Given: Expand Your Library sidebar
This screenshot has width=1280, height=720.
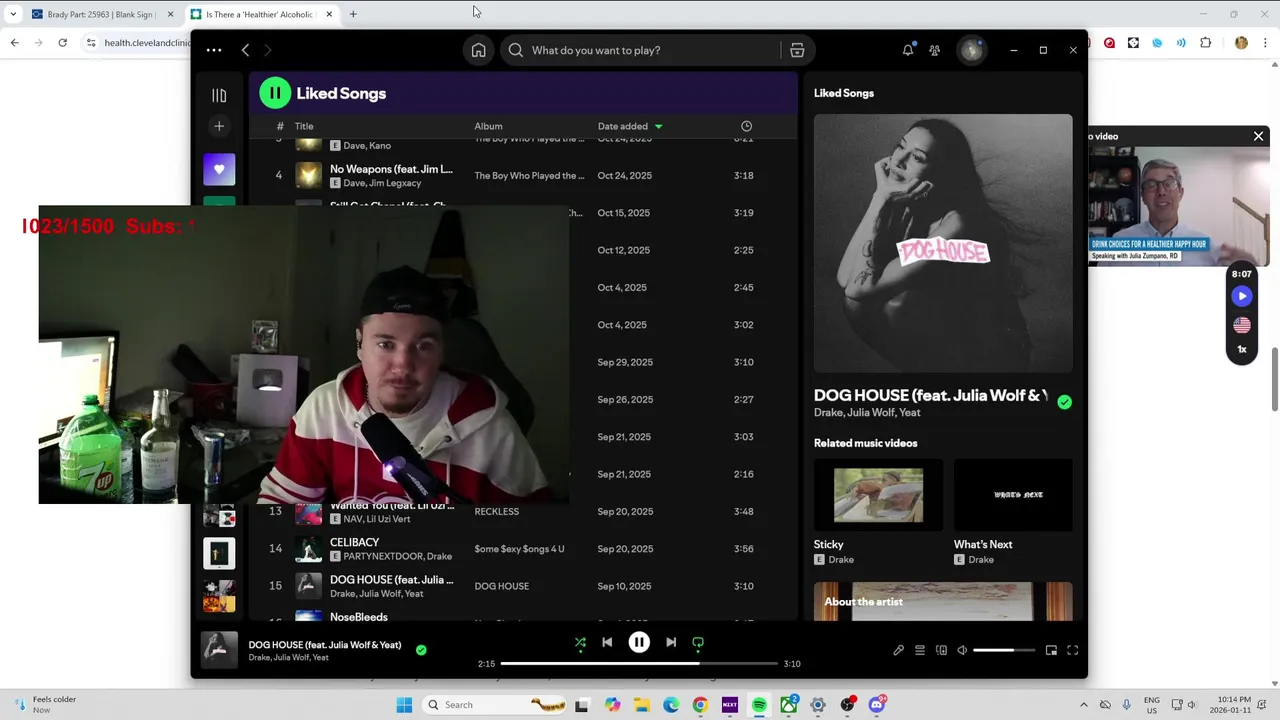Looking at the screenshot, I should tap(219, 95).
